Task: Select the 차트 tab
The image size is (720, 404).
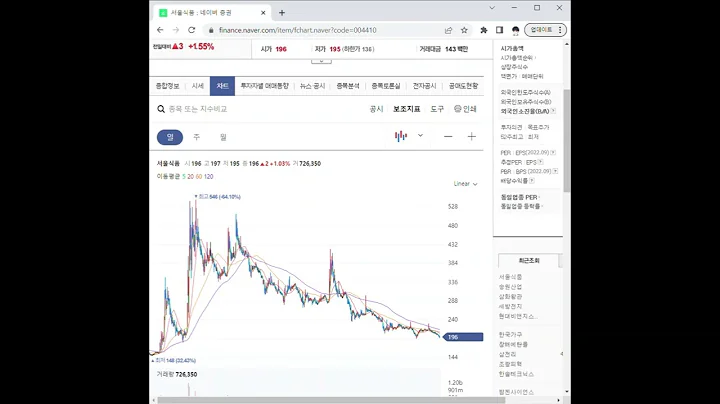Action: tap(222, 86)
